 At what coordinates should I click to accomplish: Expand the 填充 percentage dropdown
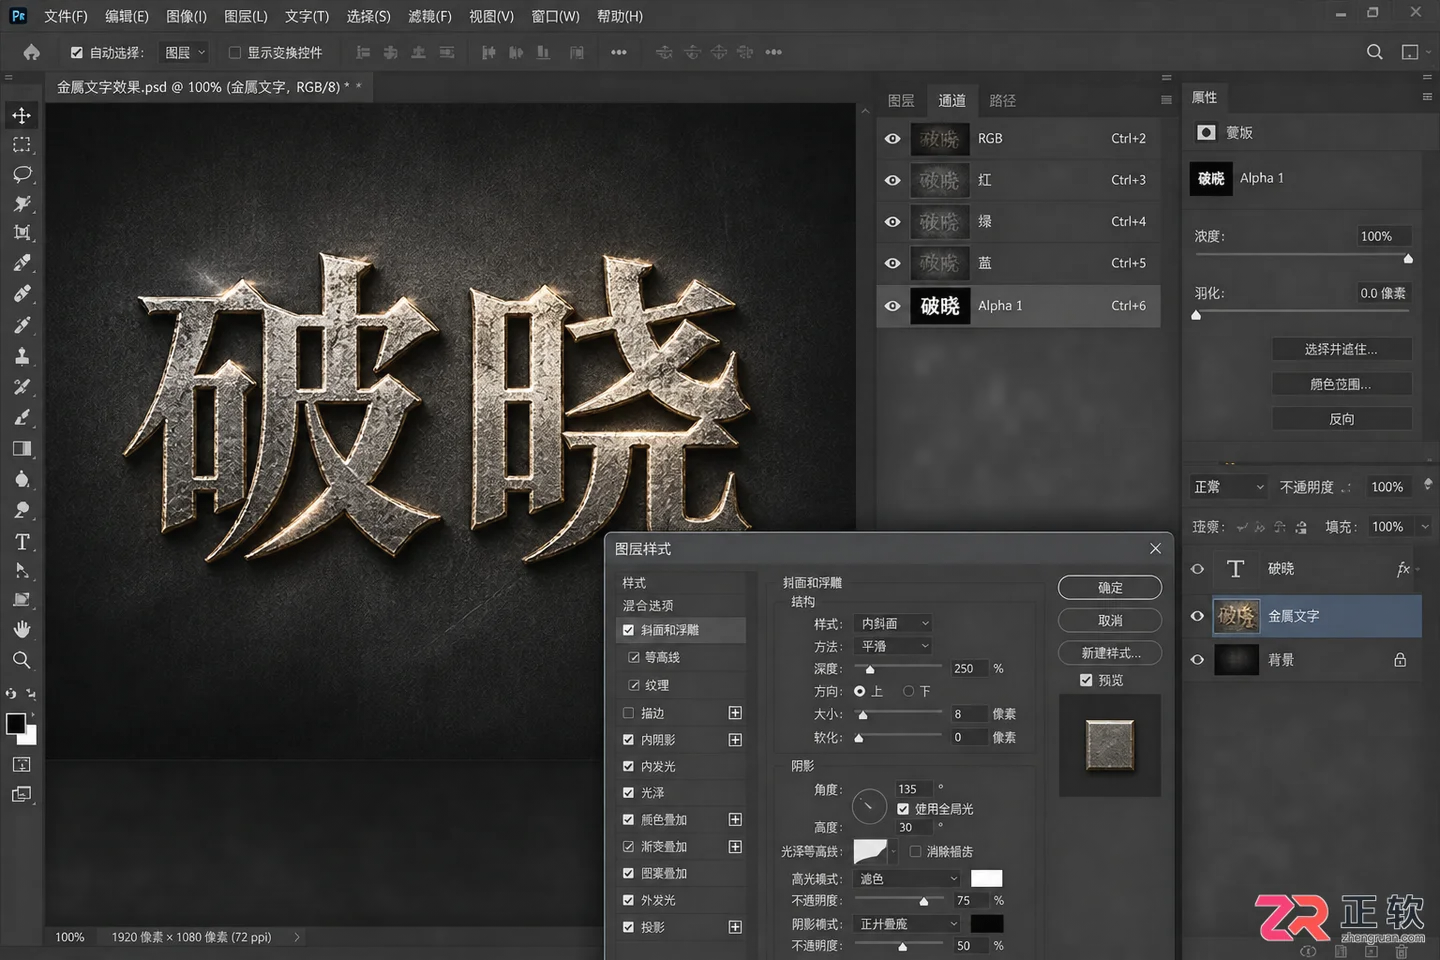1425,527
